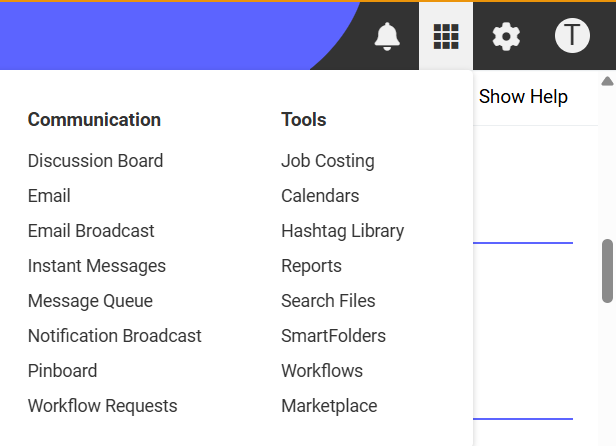The width and height of the screenshot is (616, 446).
Task: Open the notifications bell
Action: tap(387, 36)
